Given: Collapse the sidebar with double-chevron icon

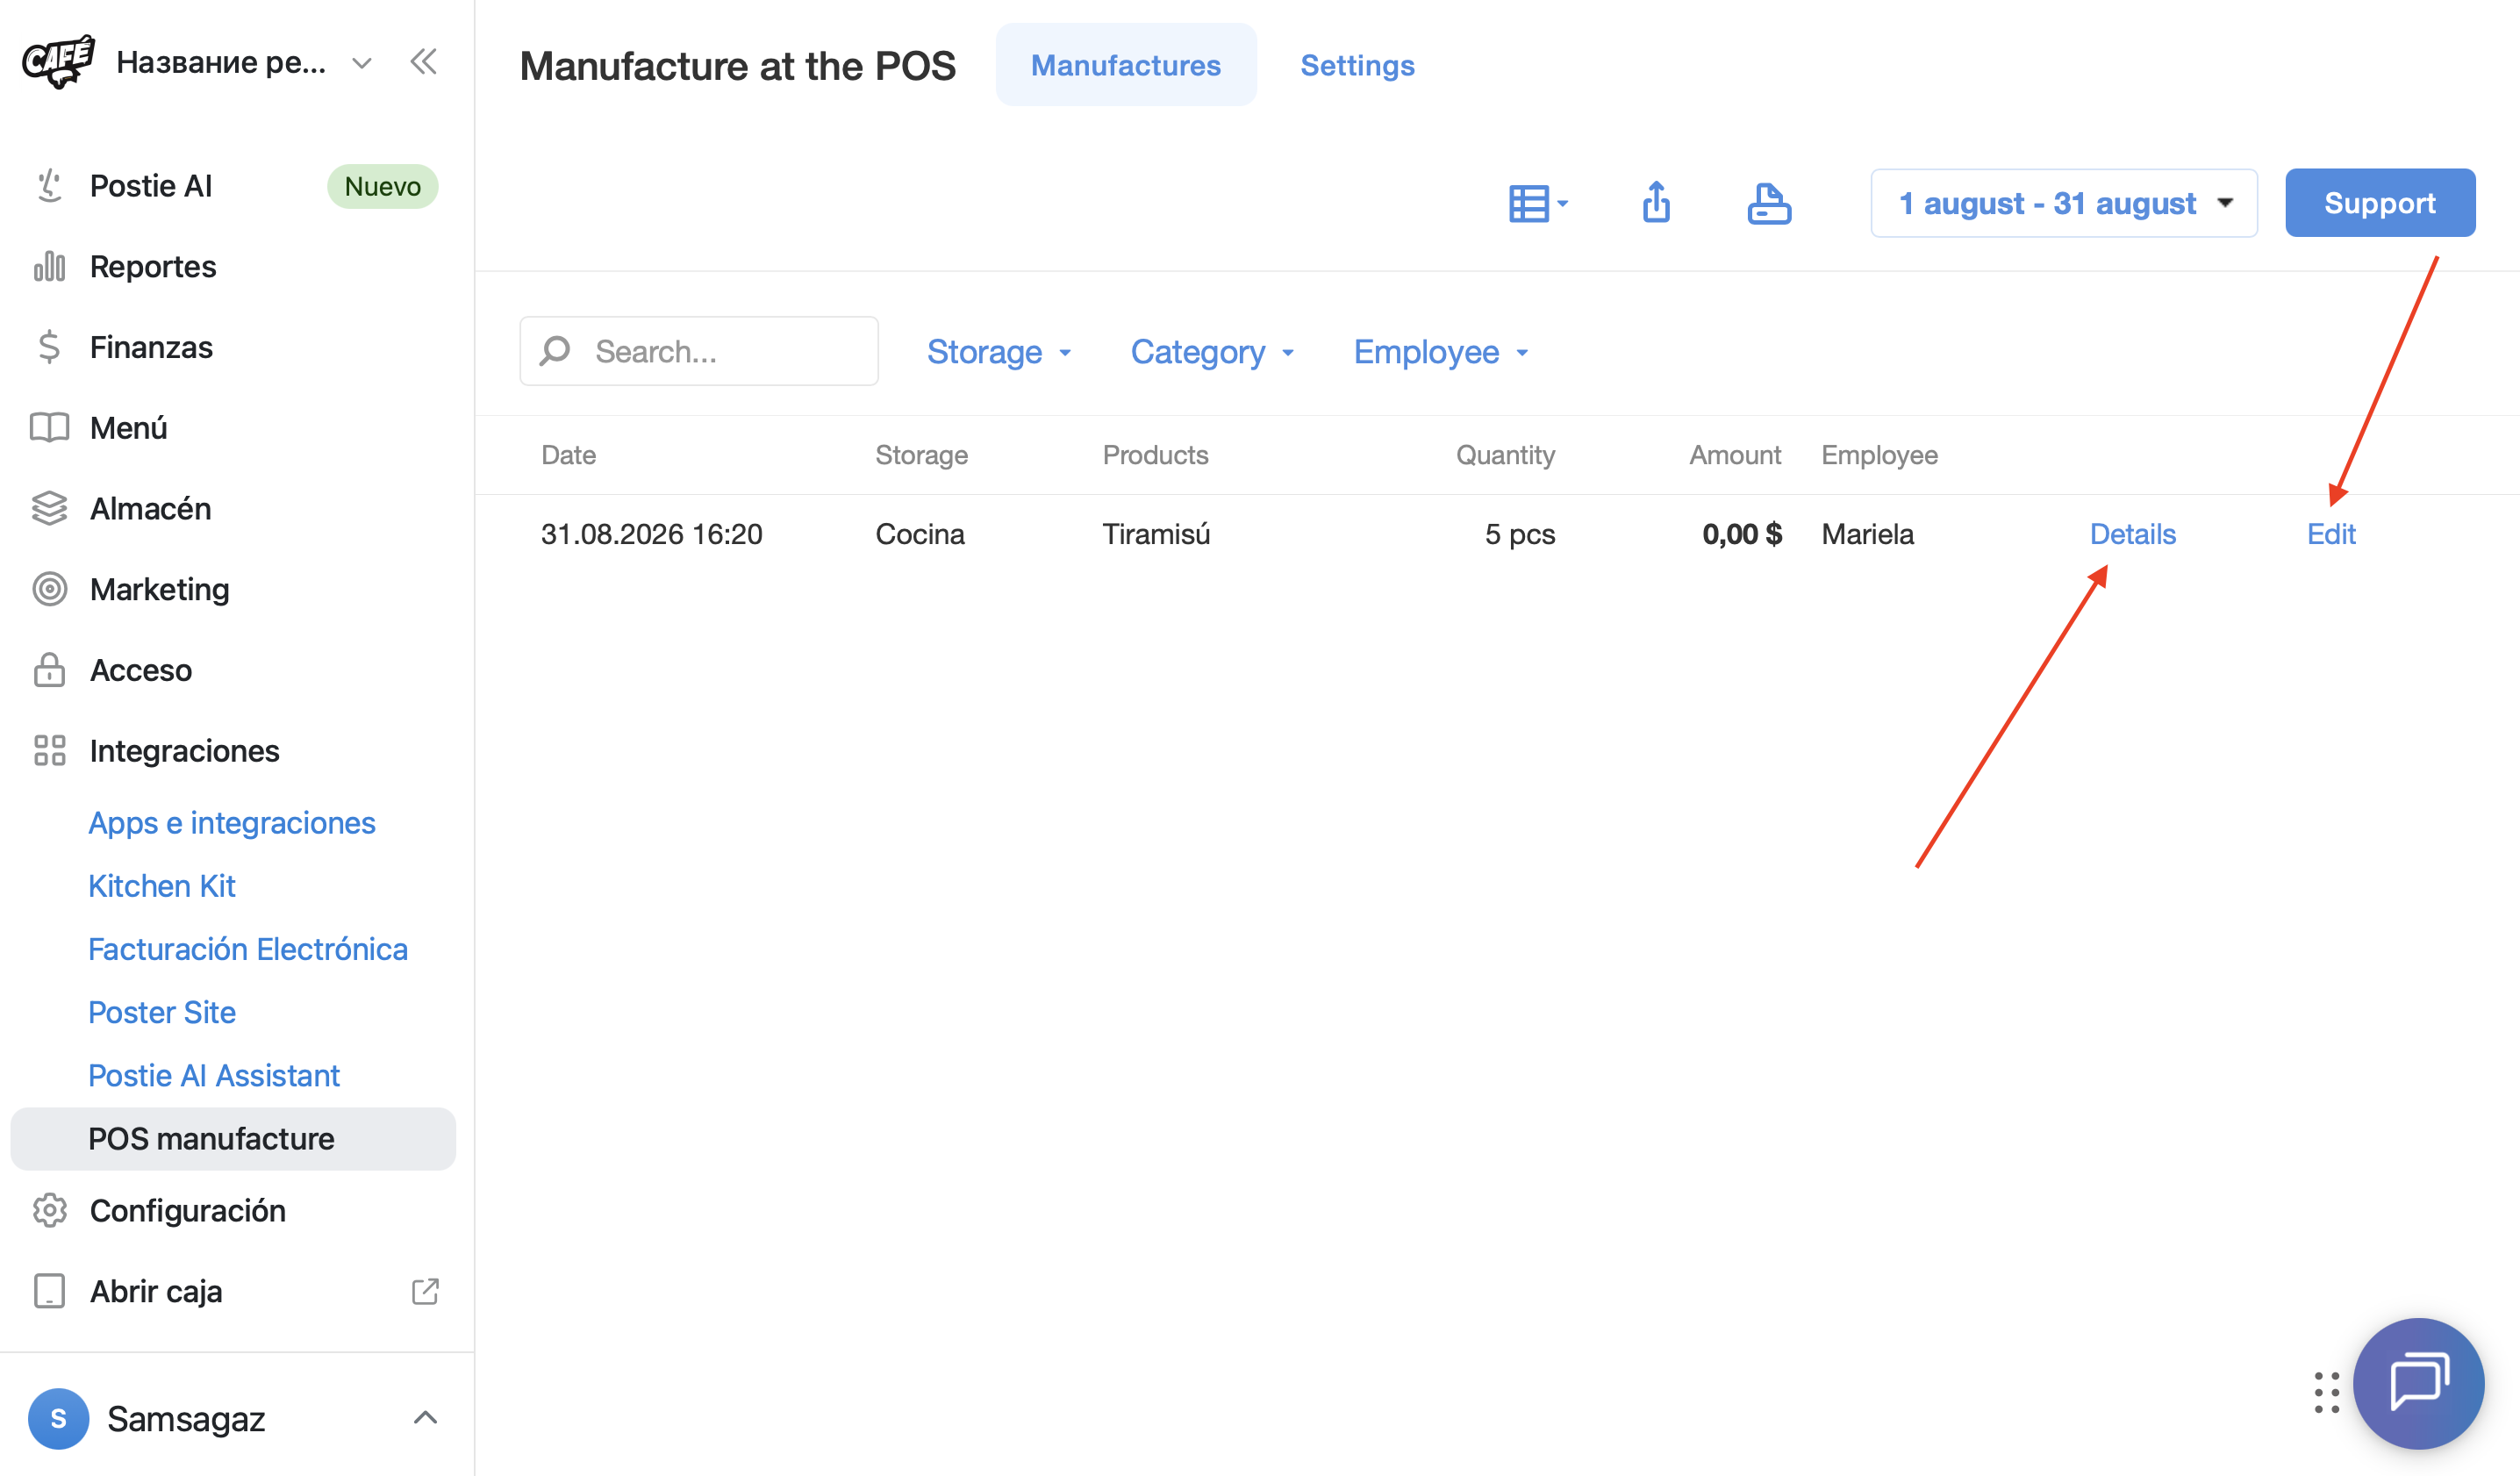Looking at the screenshot, I should click(424, 62).
